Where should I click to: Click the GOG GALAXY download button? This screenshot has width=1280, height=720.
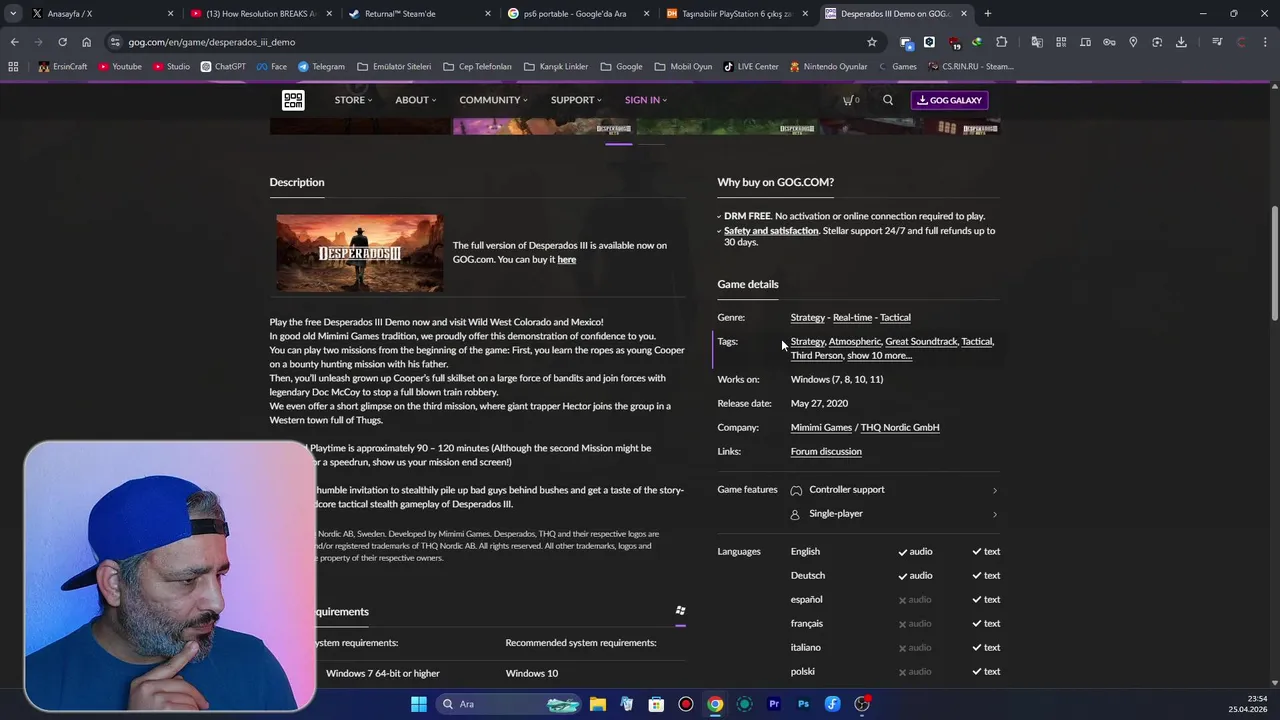click(949, 100)
